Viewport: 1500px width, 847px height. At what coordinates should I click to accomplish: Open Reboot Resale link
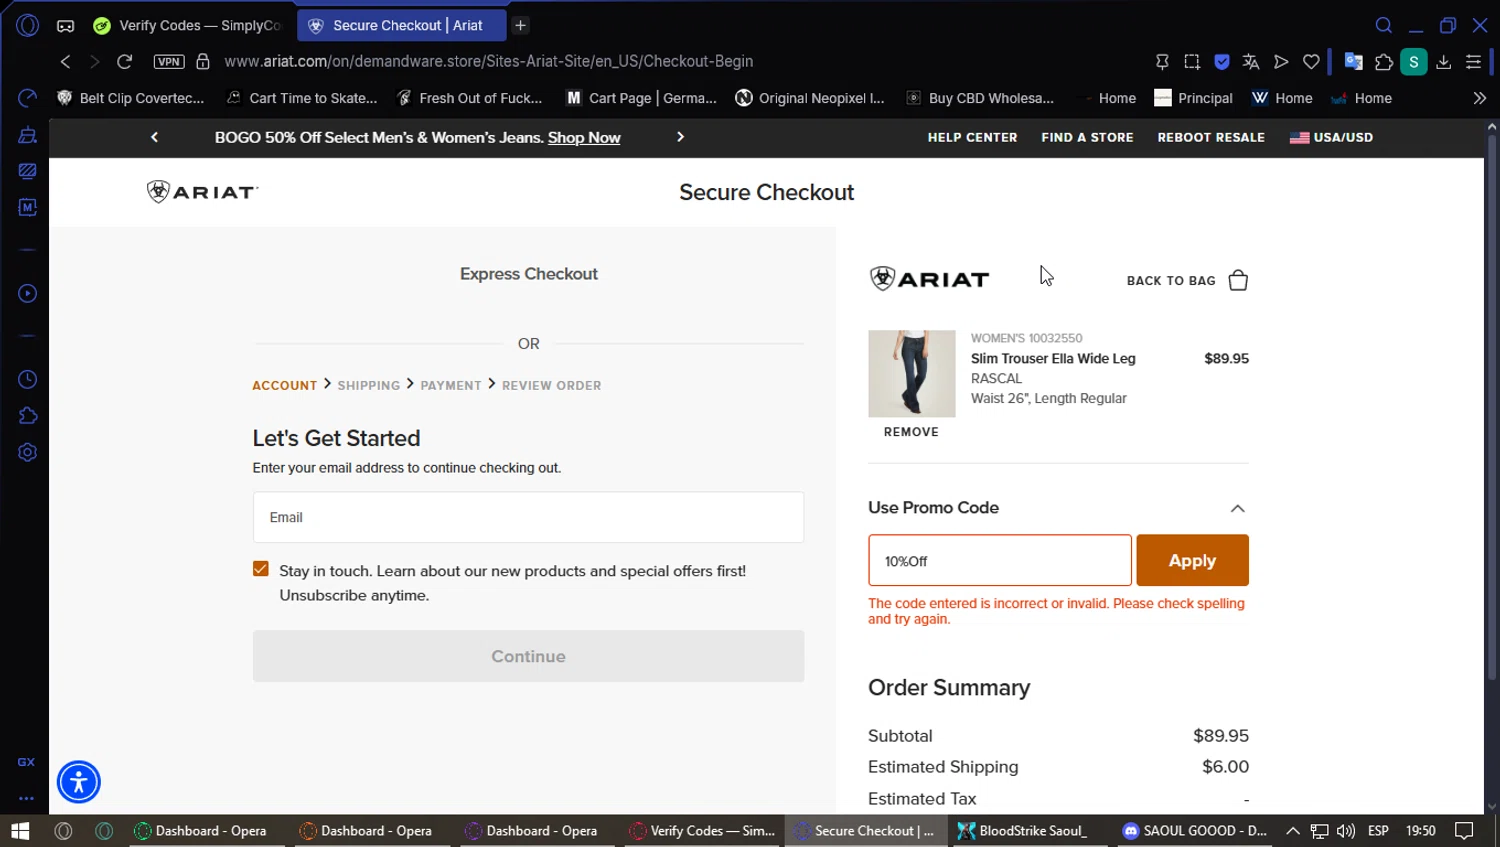point(1211,137)
